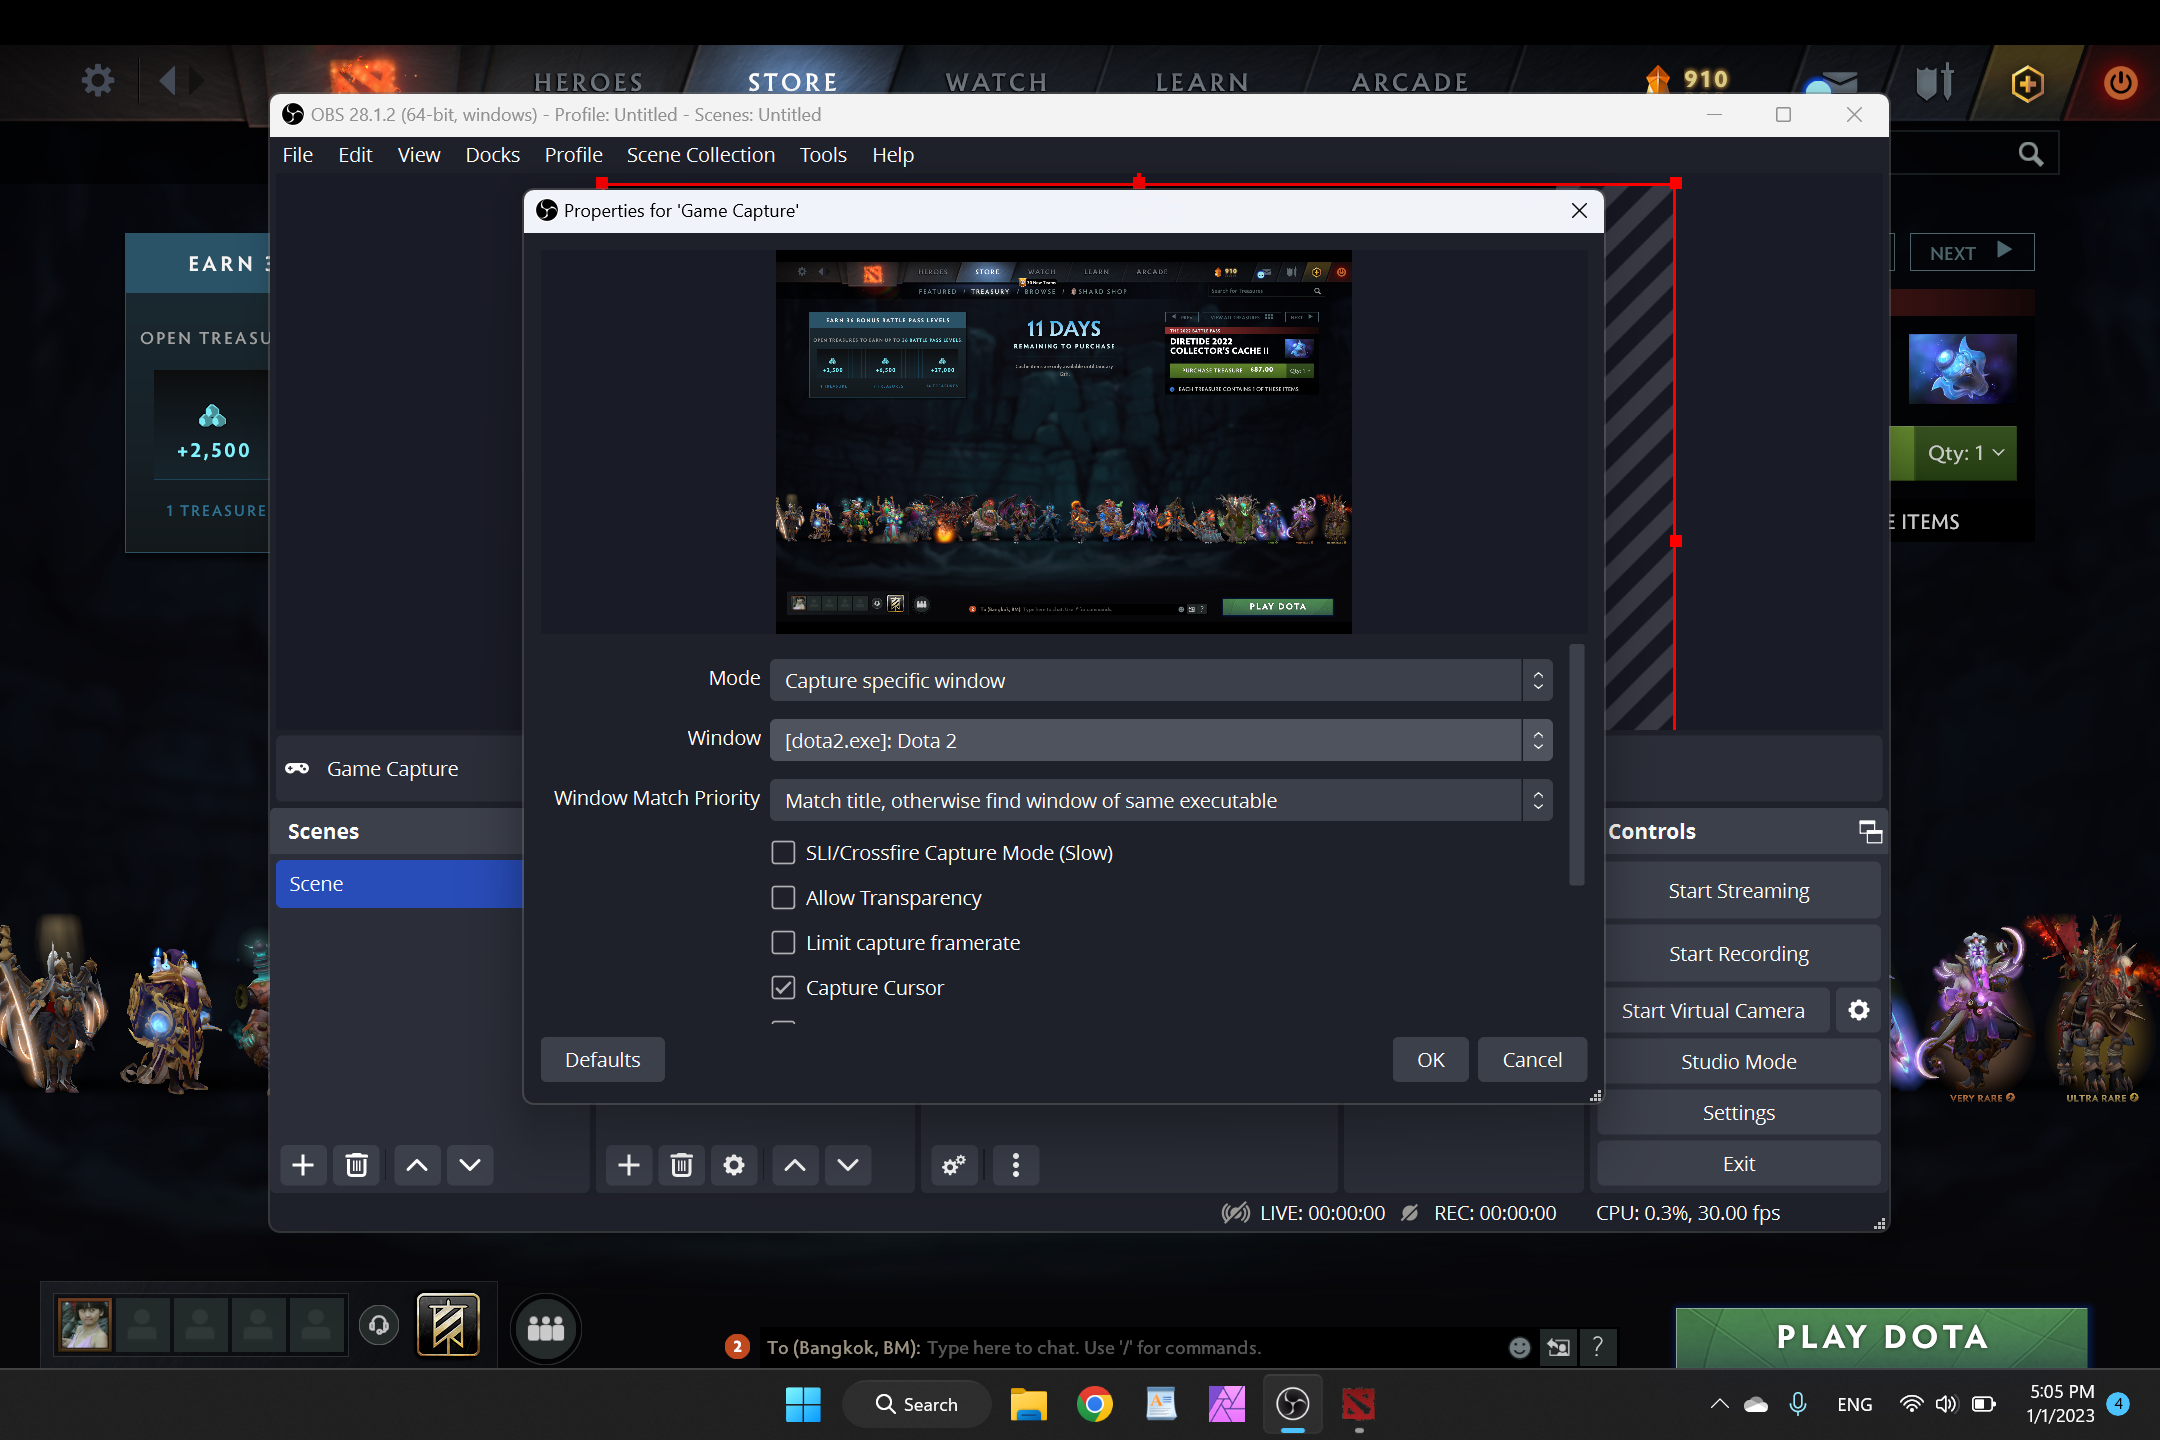2160x1440 pixels.
Task: Open OBS Settings button
Action: click(1738, 1112)
